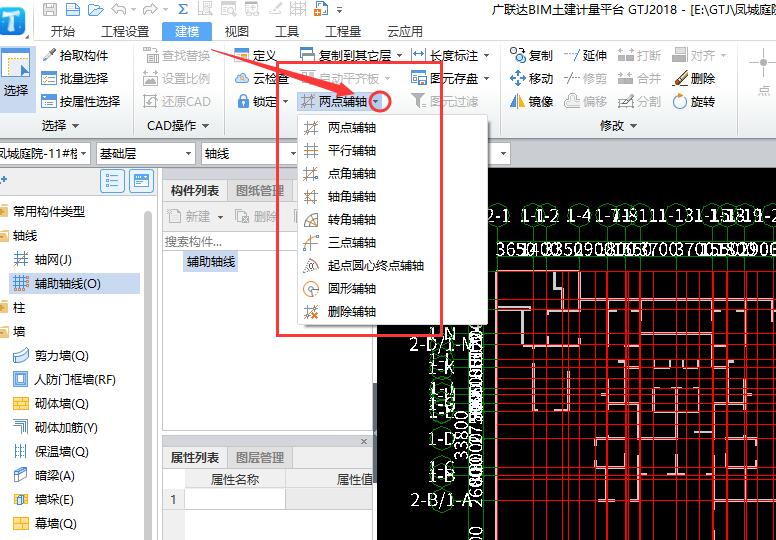Screen dimensions: 776x540
Task: Click 定义 in the ribbon
Action: point(255,55)
